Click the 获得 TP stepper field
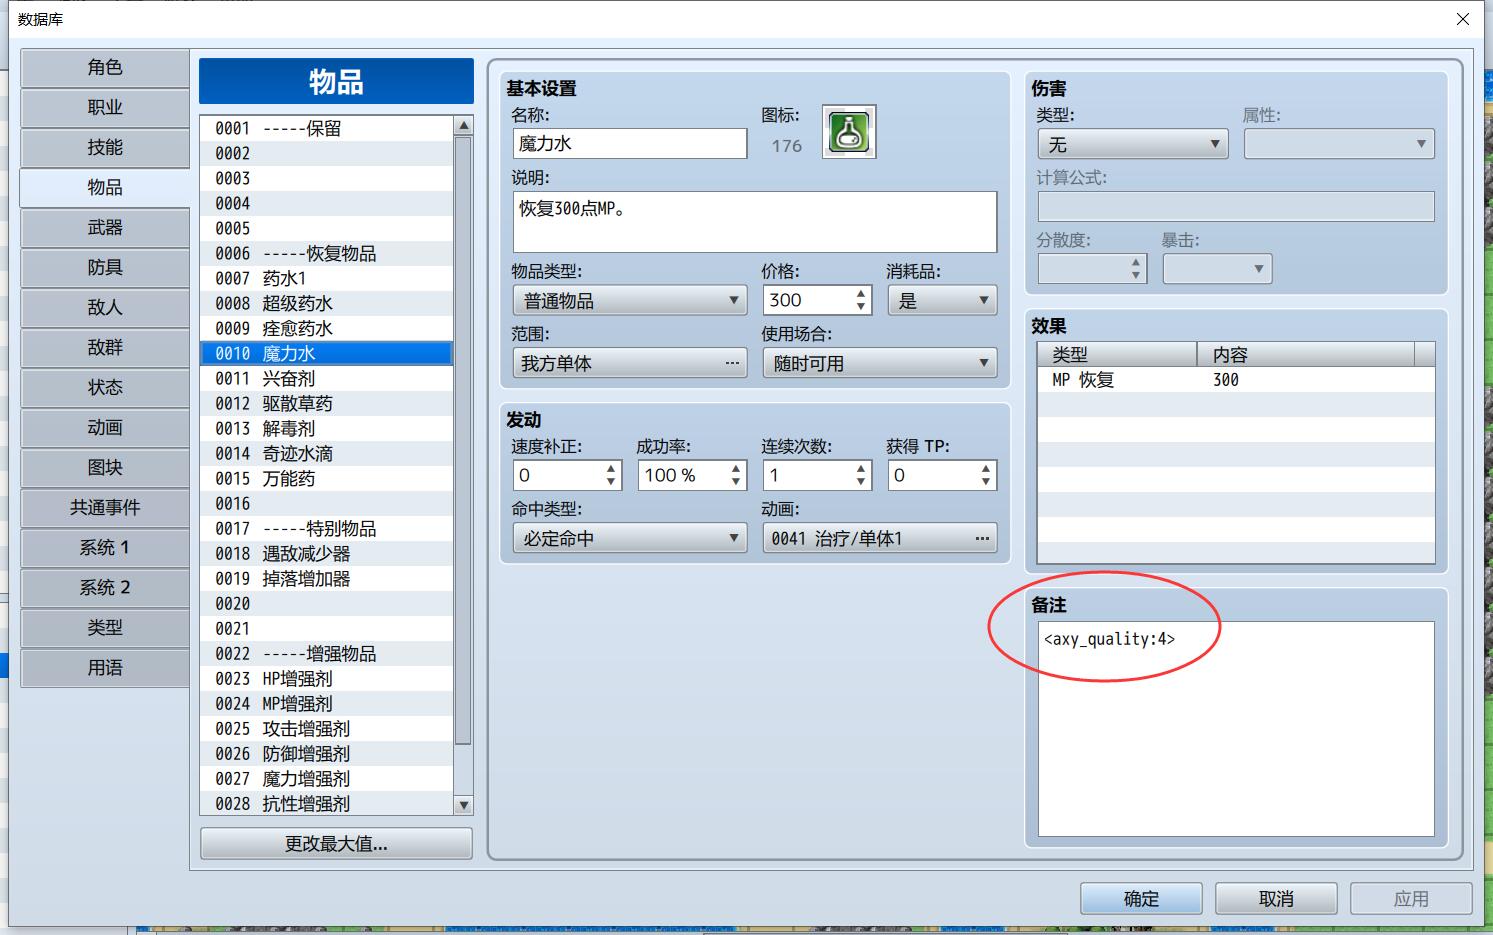 [942, 475]
